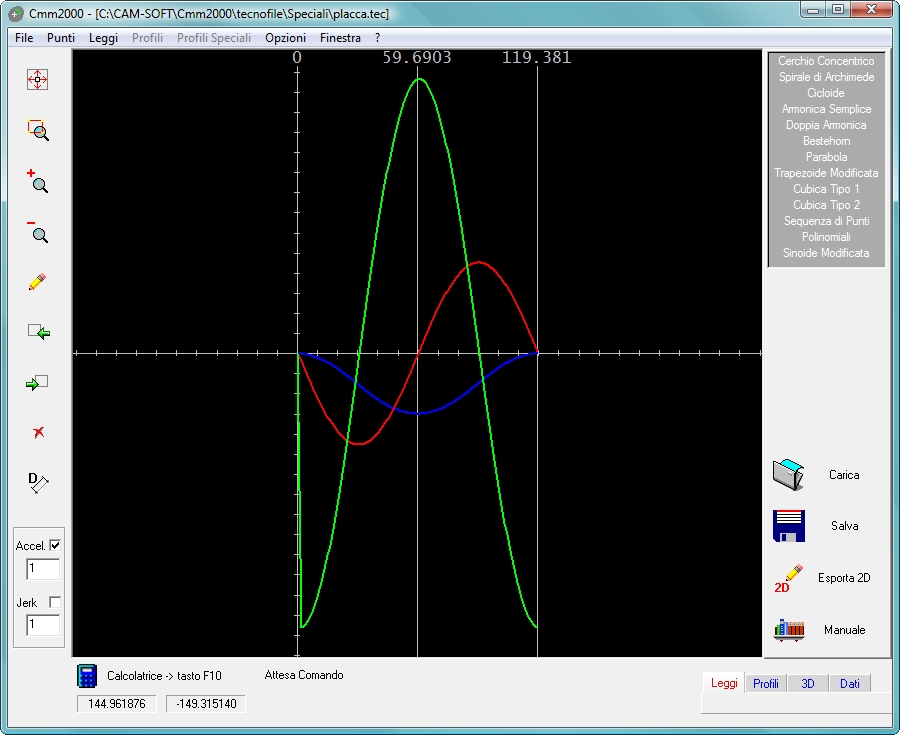Click the Carica label
This screenshot has width=900, height=735.
[x=844, y=475]
